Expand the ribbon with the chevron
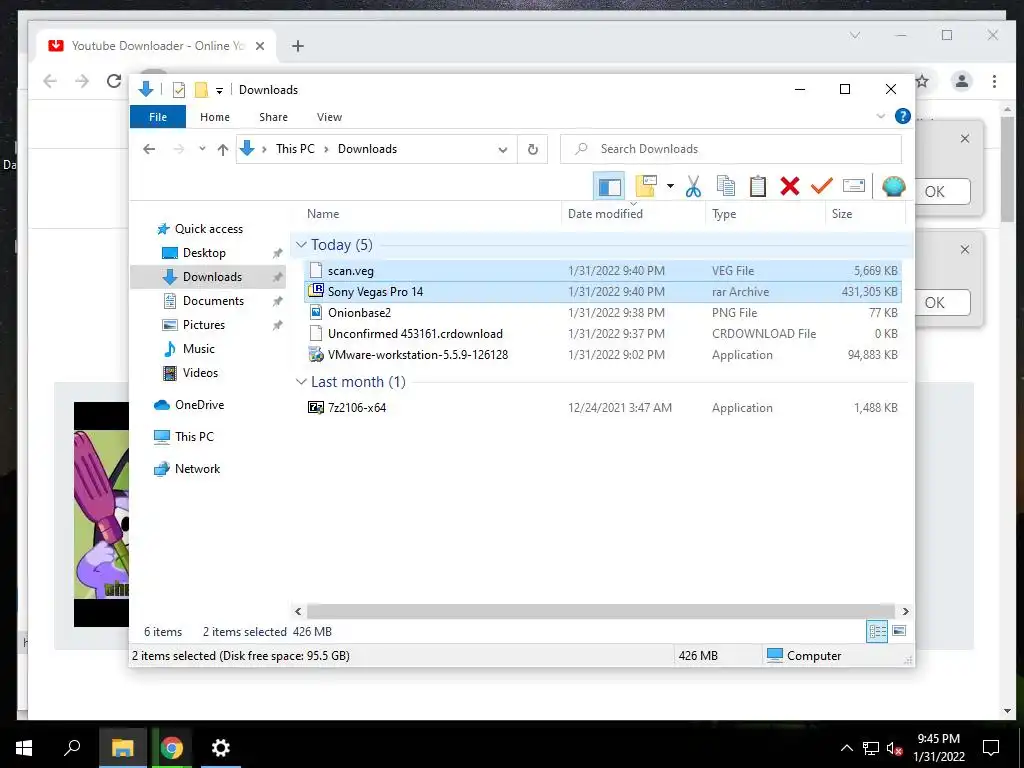 [x=880, y=116]
